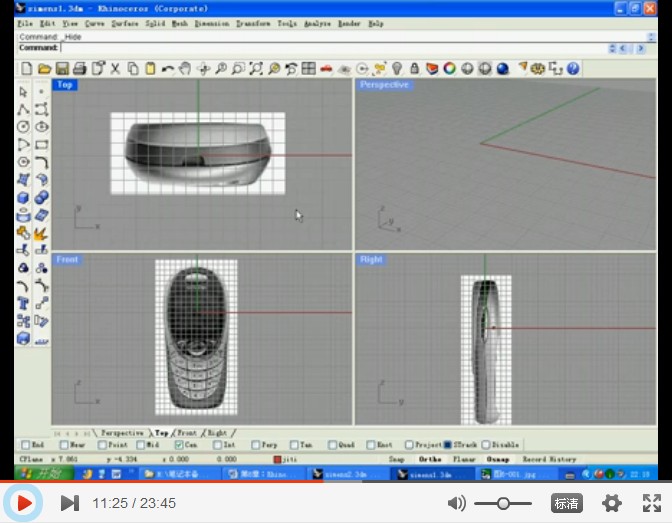Select the Box solid tool in left toolbar
The width and height of the screenshot is (672, 523).
[x=24, y=198]
